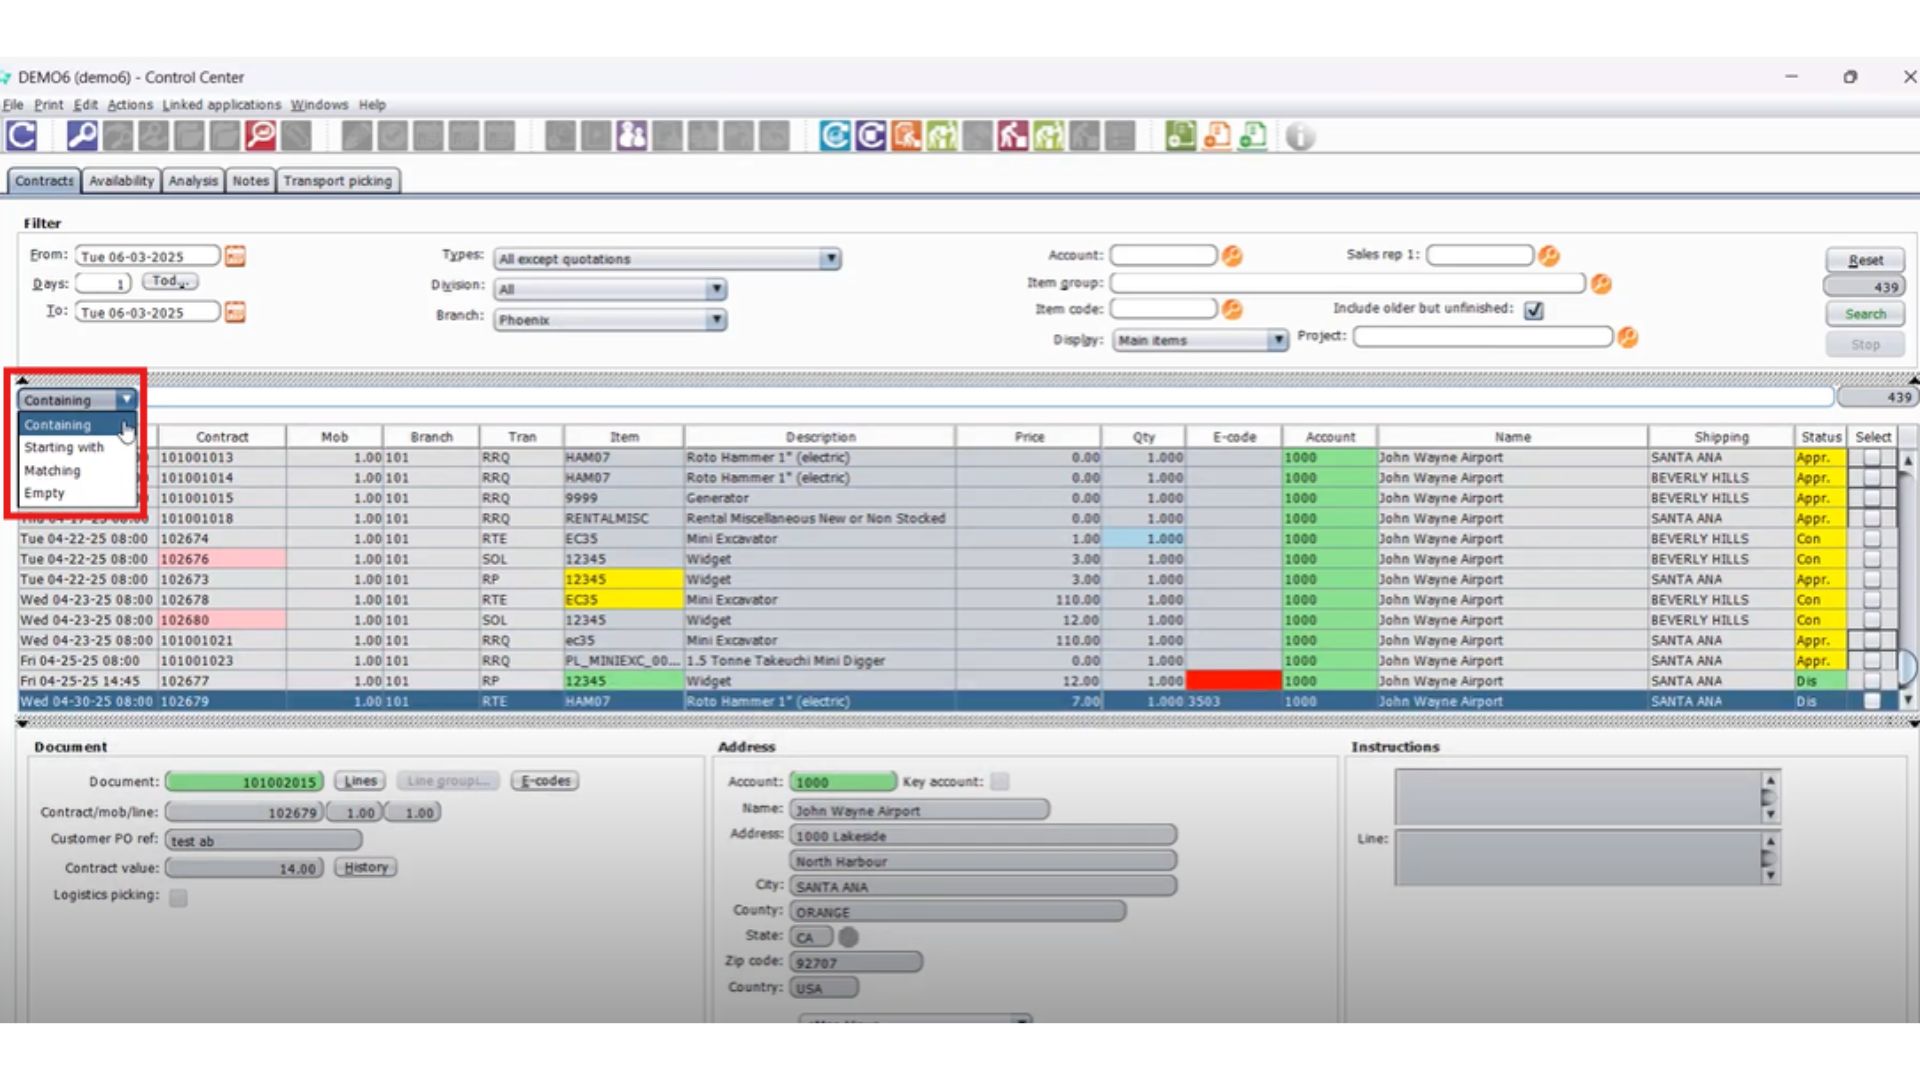
Task: Click the dark-blue circular C toolbar icon
Action: [x=870, y=135]
